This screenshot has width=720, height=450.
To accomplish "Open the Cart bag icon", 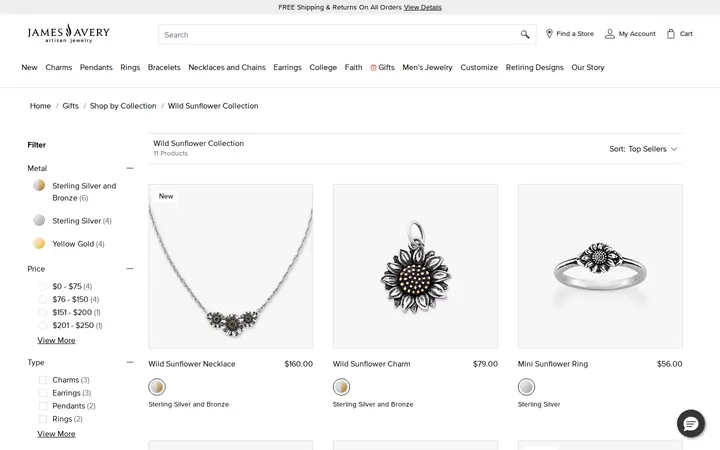I will pos(670,34).
